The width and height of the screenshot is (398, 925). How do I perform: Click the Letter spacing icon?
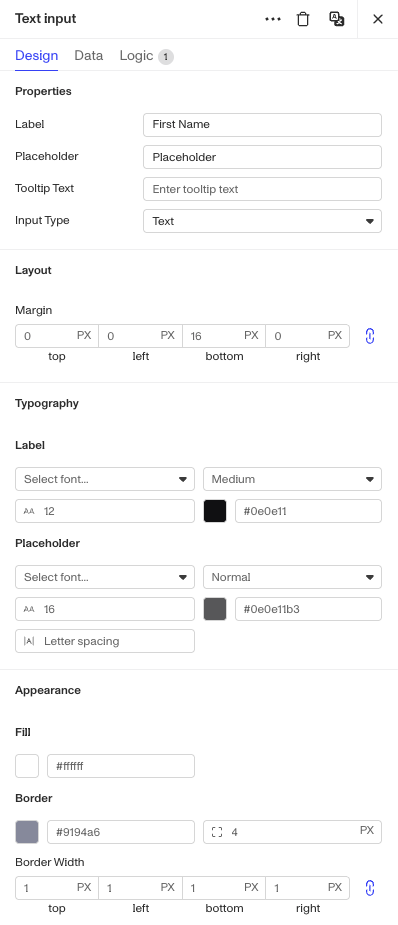point(29,641)
